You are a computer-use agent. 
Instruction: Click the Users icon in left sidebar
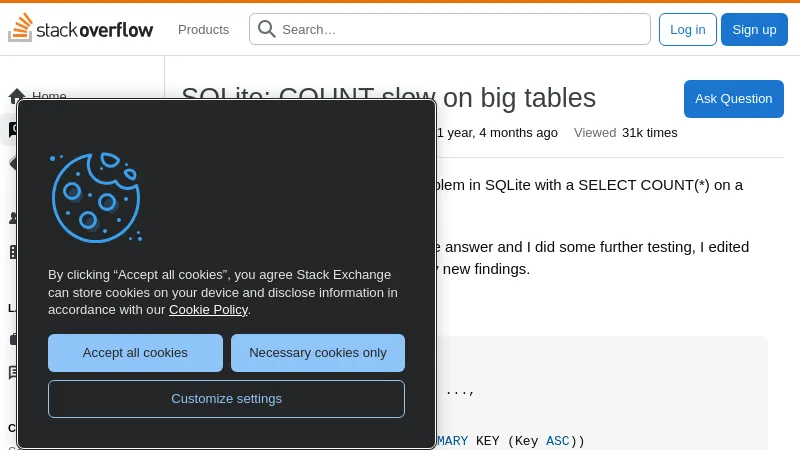pyautogui.click(x=11, y=218)
